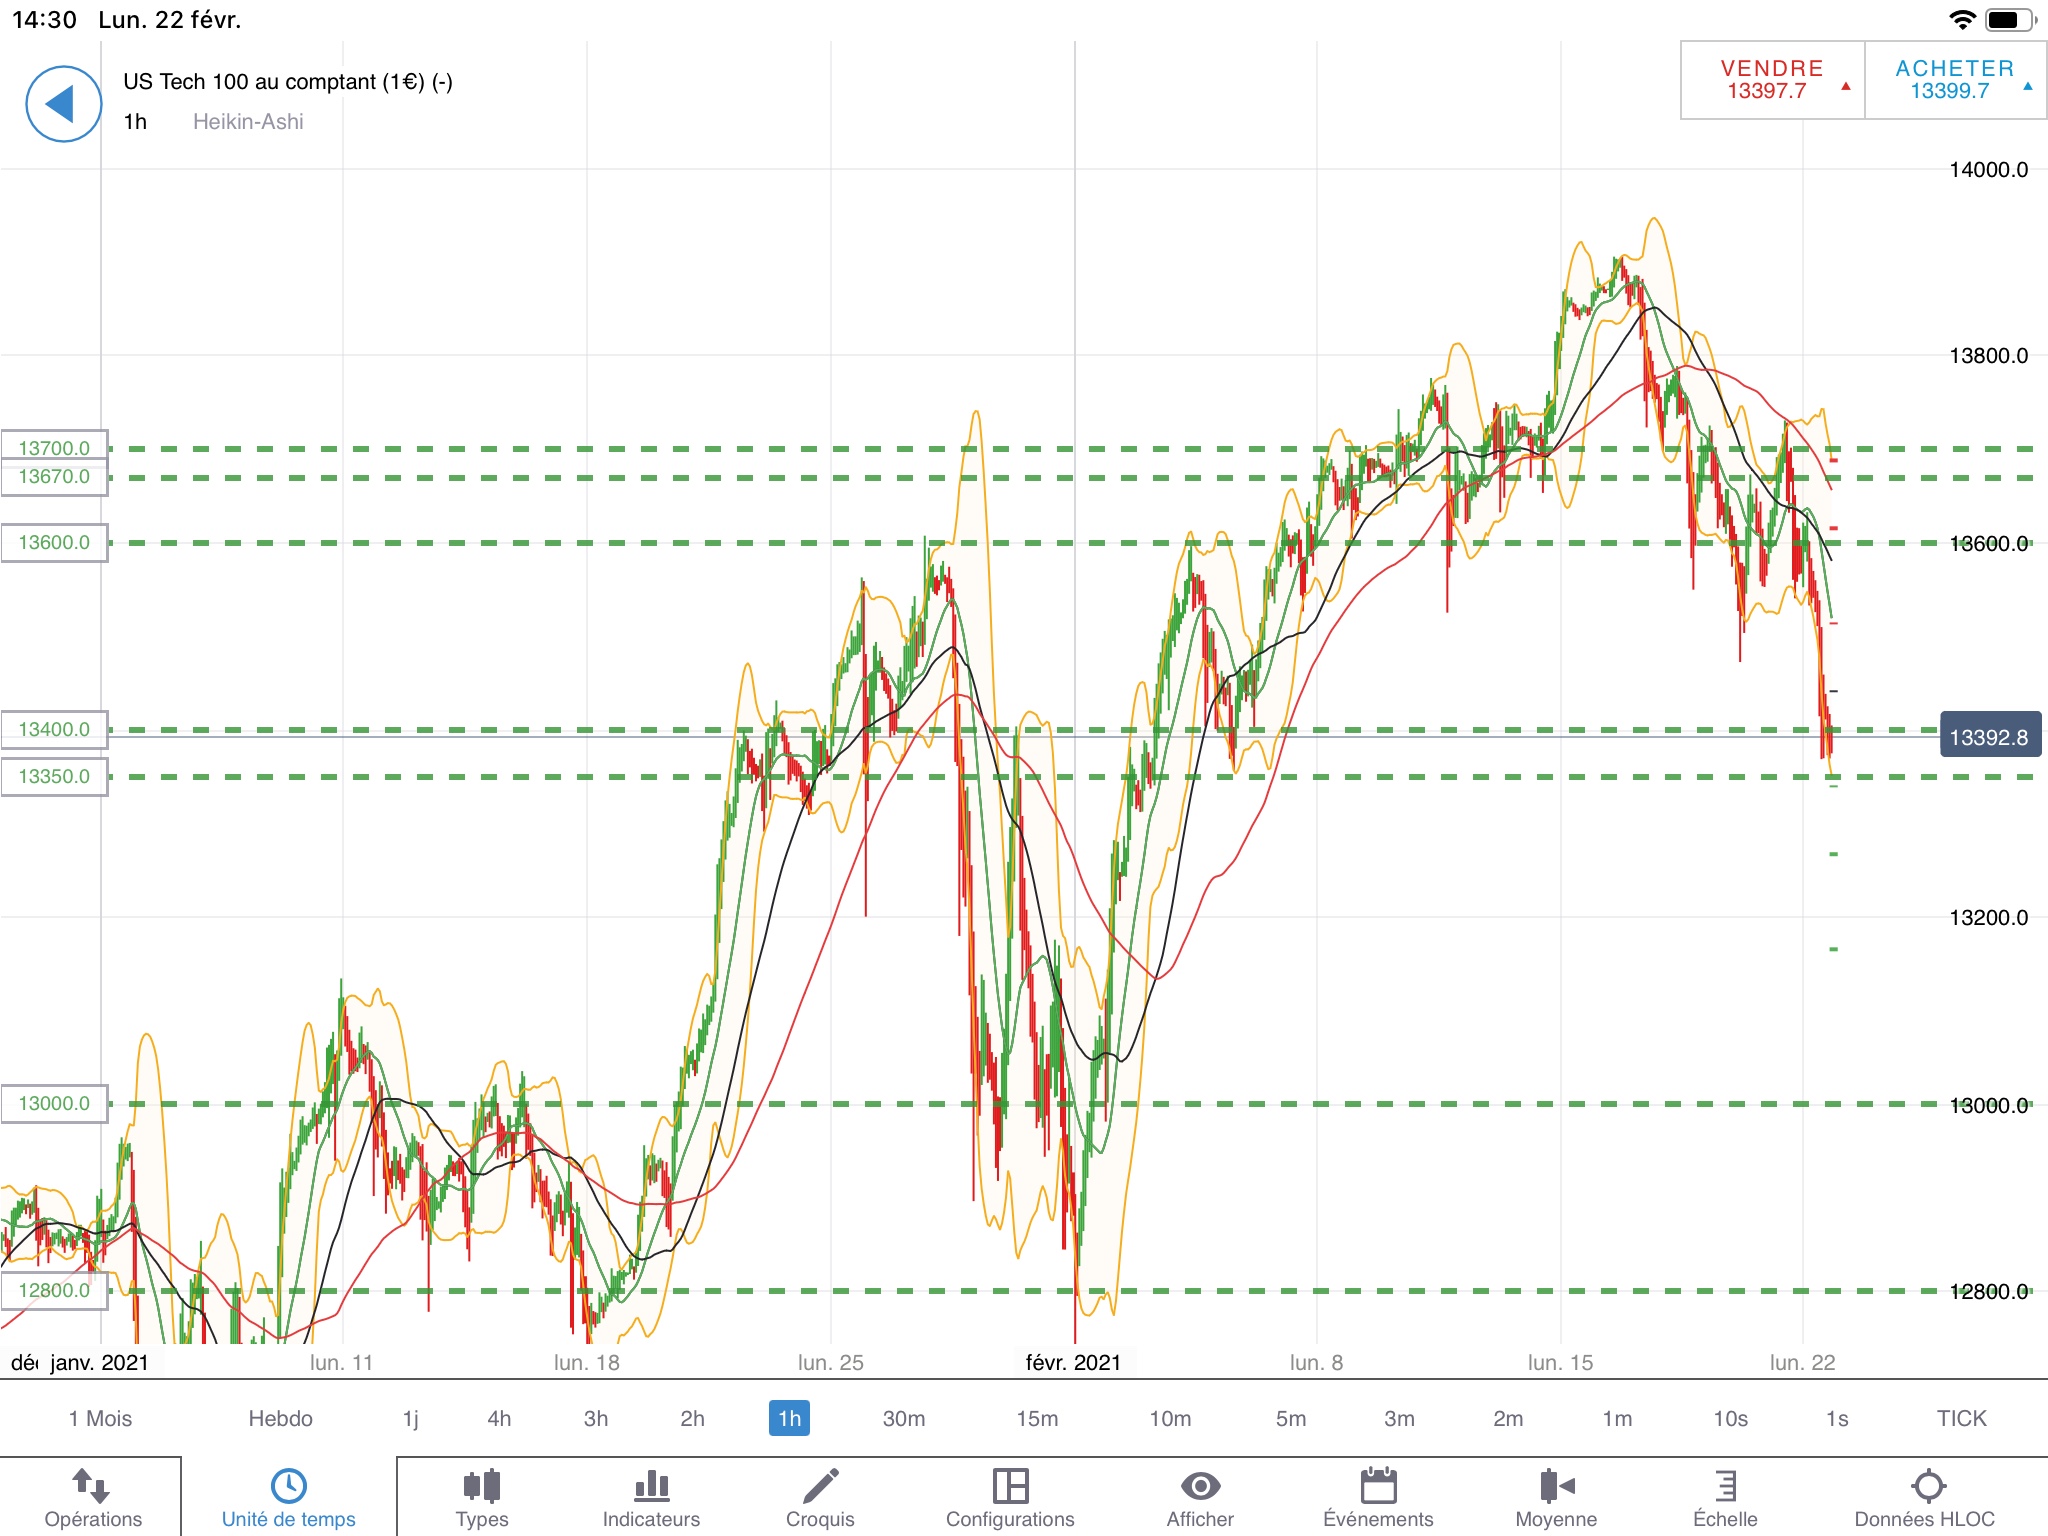Select the 1h timeframe option
The height and width of the screenshot is (1536, 2048).
(789, 1418)
